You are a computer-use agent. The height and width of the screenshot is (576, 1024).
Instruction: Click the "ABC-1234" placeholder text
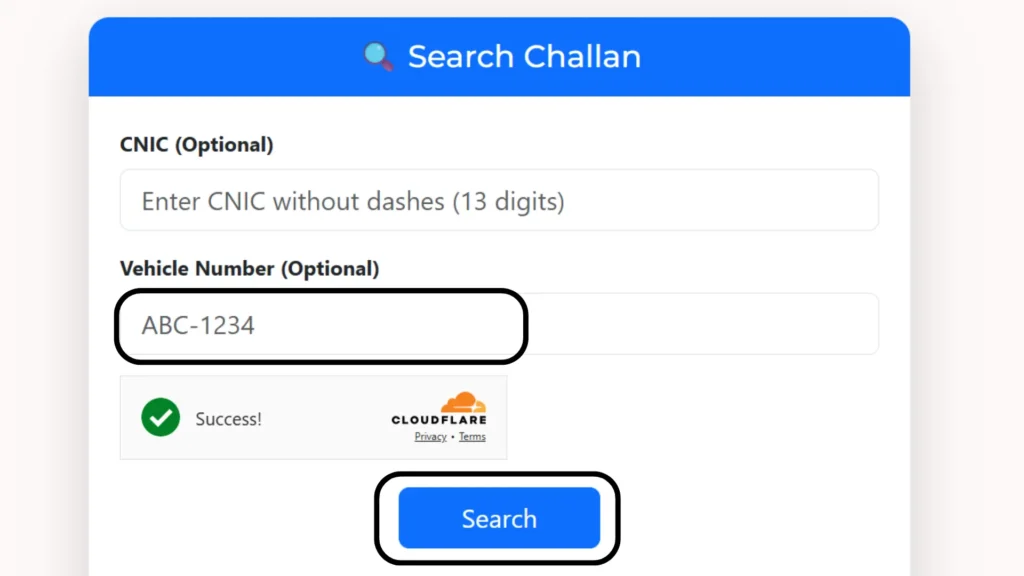pyautogui.click(x=198, y=325)
